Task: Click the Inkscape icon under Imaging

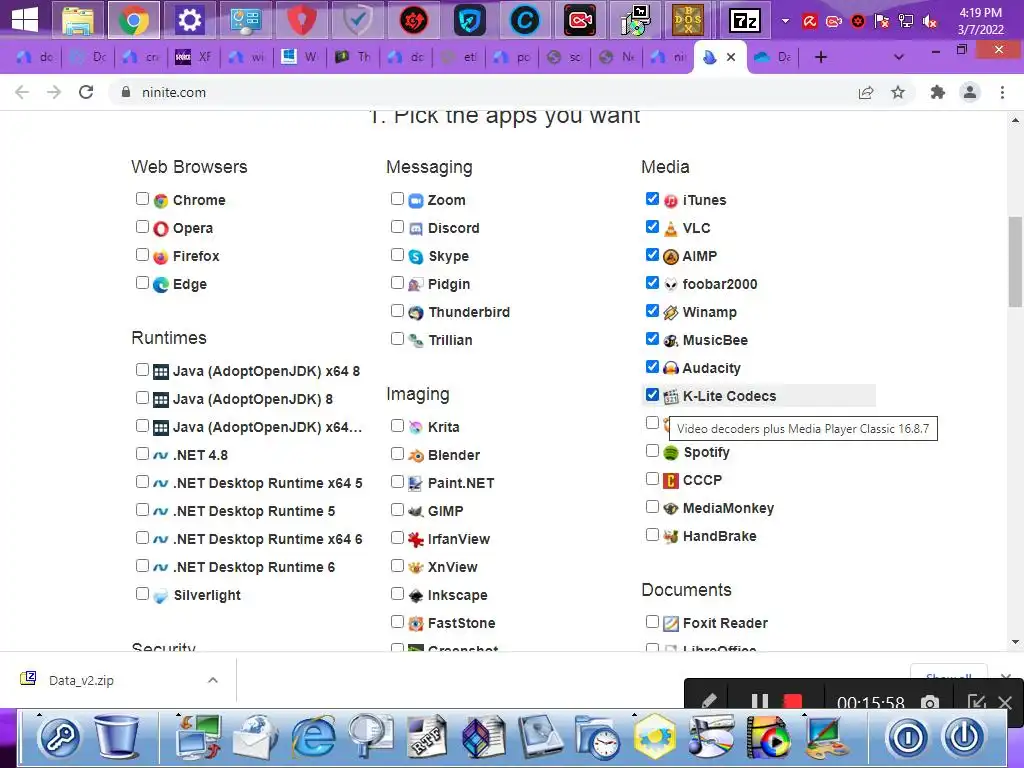Action: pos(416,596)
